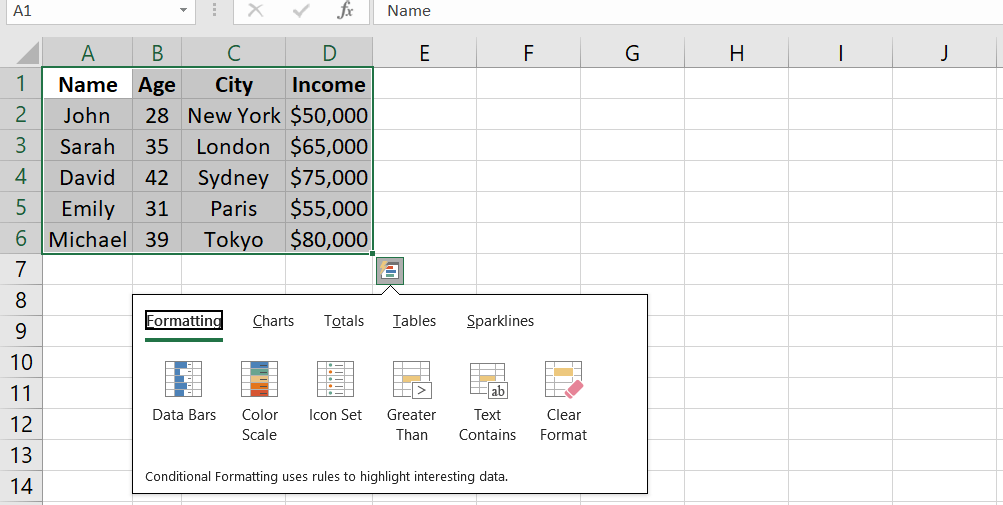This screenshot has height=505, width=1003.
Task: Open the Sparklines tab
Action: [x=500, y=321]
